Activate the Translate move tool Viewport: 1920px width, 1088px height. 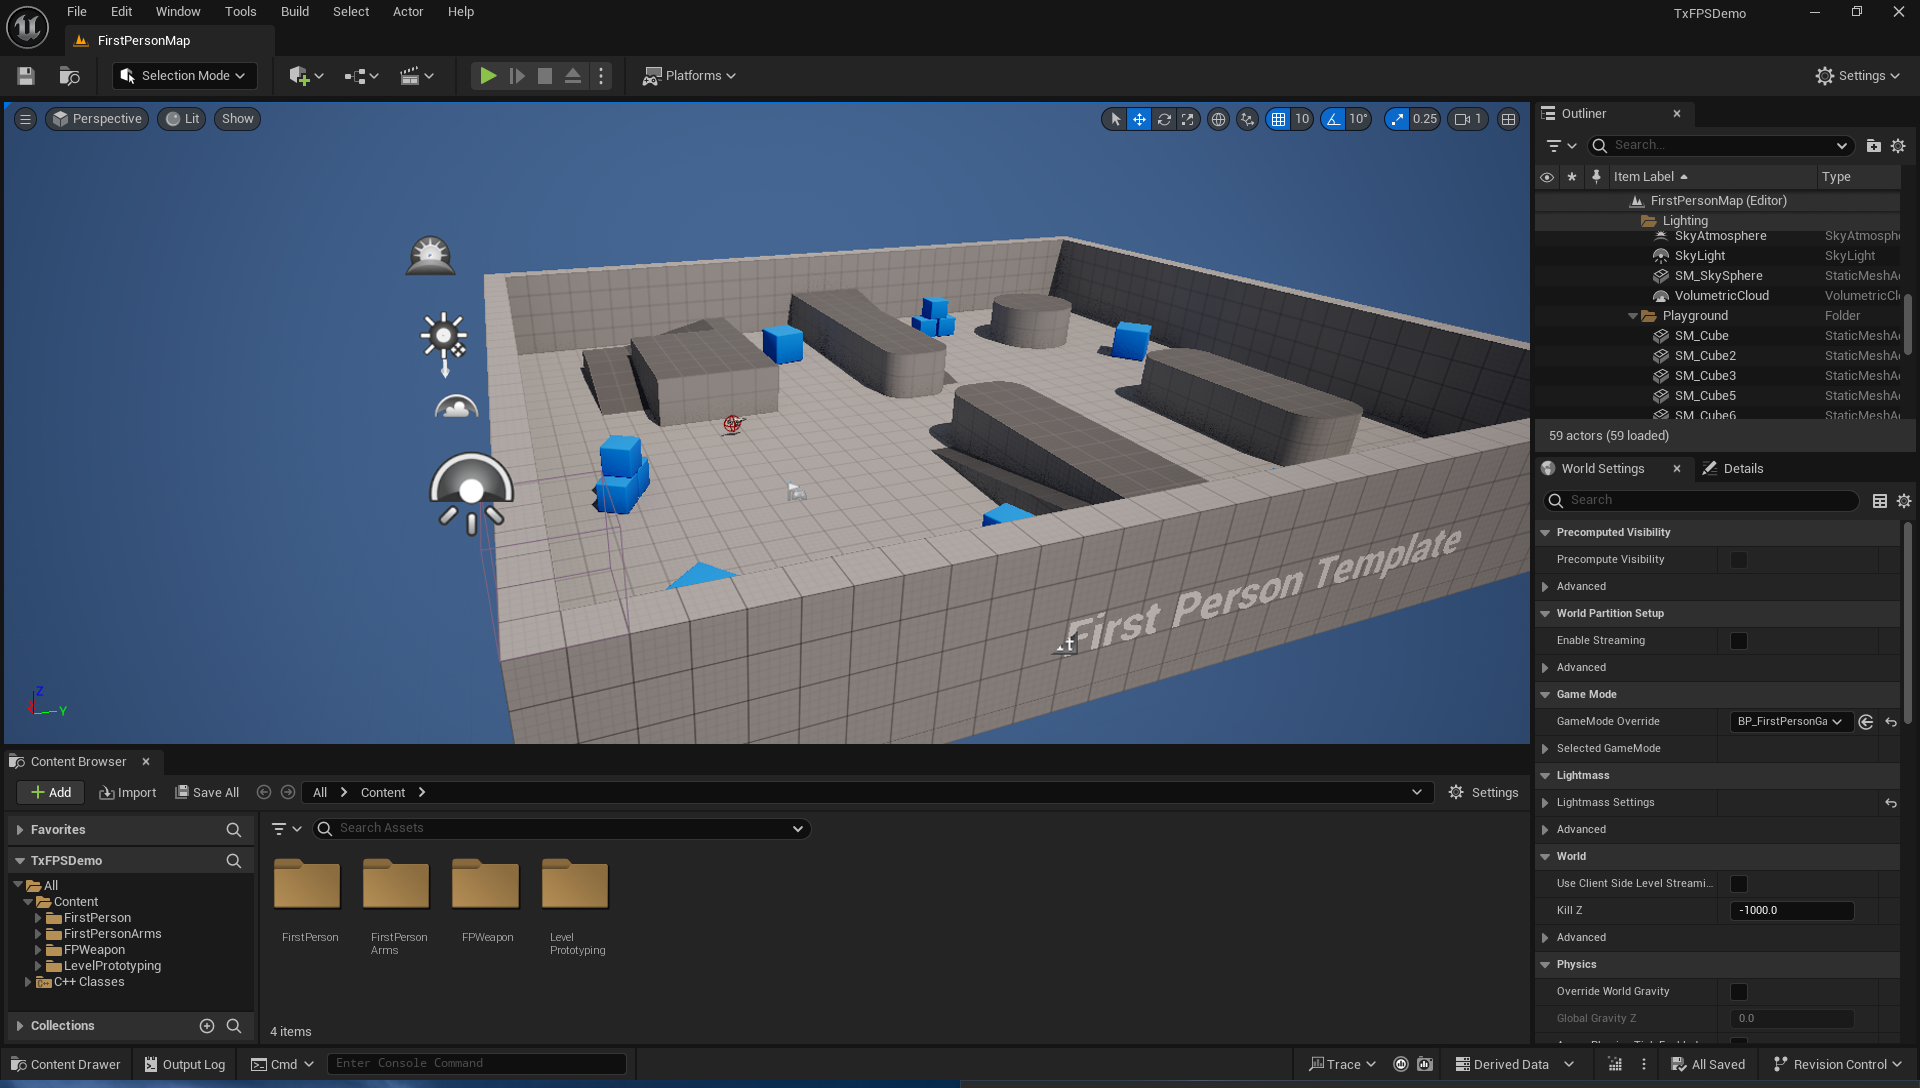coord(1139,119)
